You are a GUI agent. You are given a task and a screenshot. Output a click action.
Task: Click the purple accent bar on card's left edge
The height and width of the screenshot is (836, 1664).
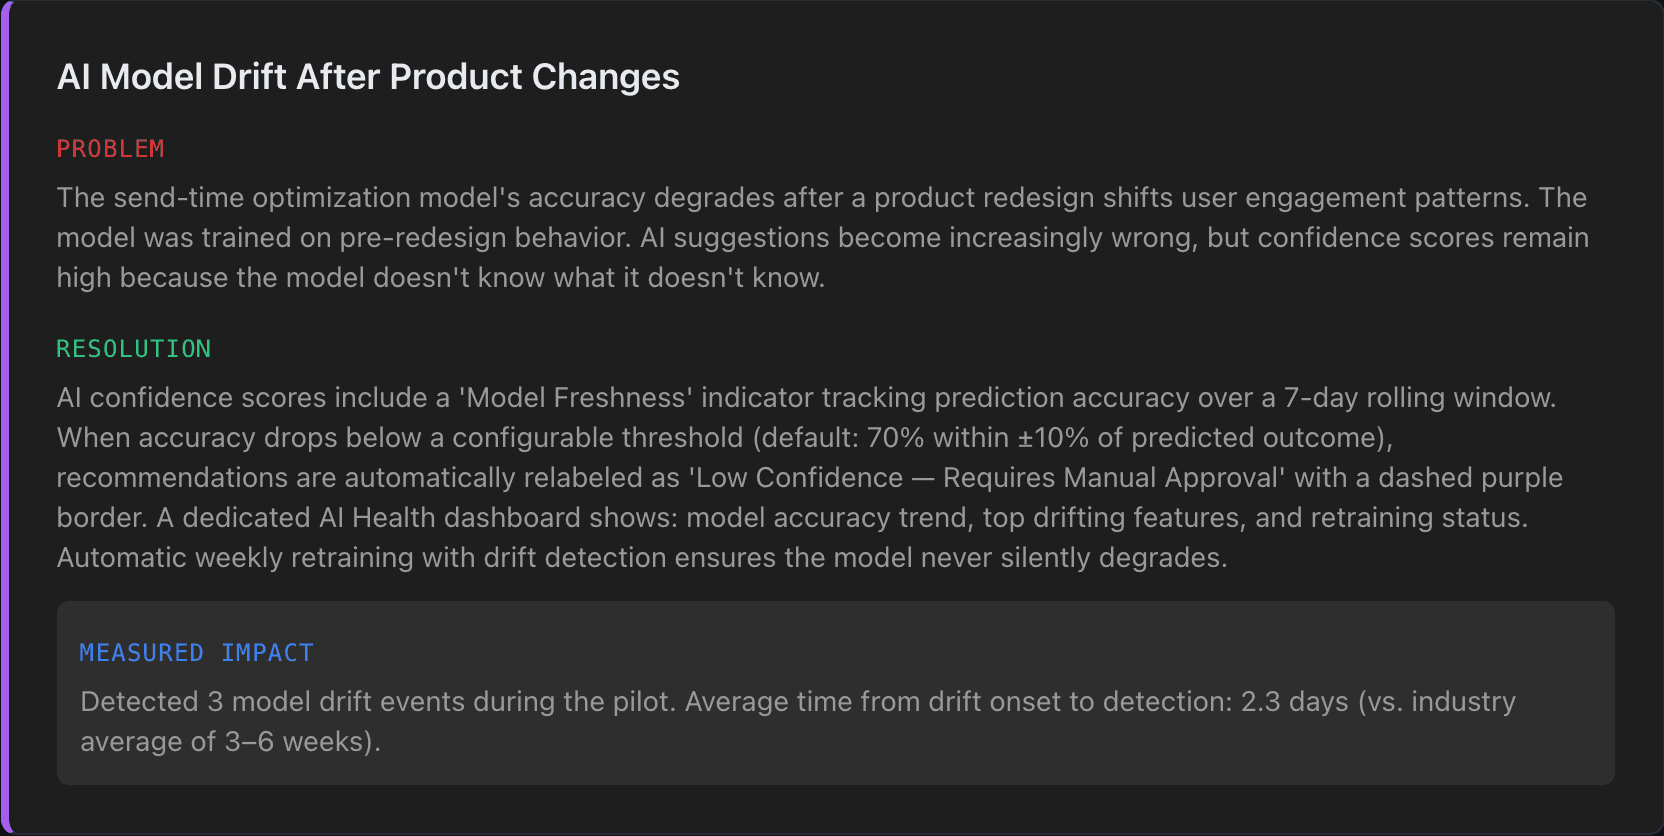(5, 418)
